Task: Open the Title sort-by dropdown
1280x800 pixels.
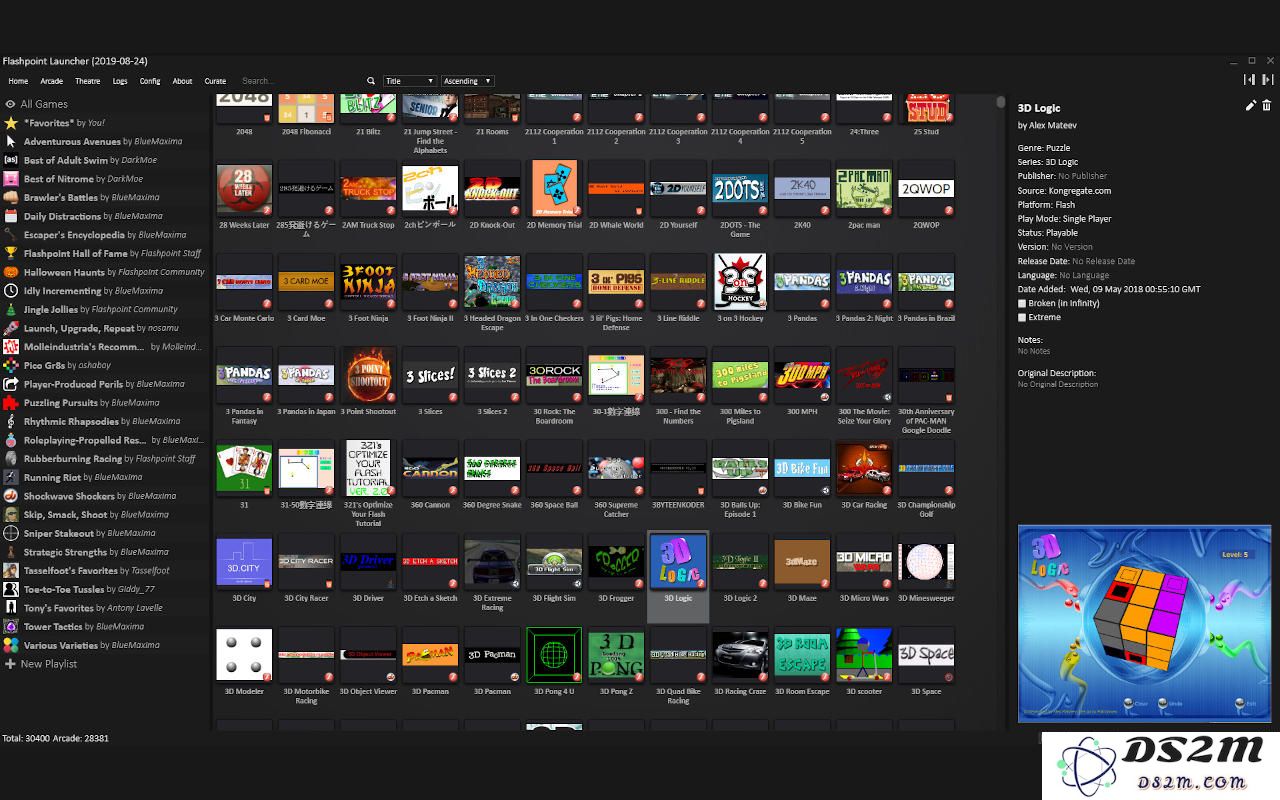Action: (x=410, y=81)
